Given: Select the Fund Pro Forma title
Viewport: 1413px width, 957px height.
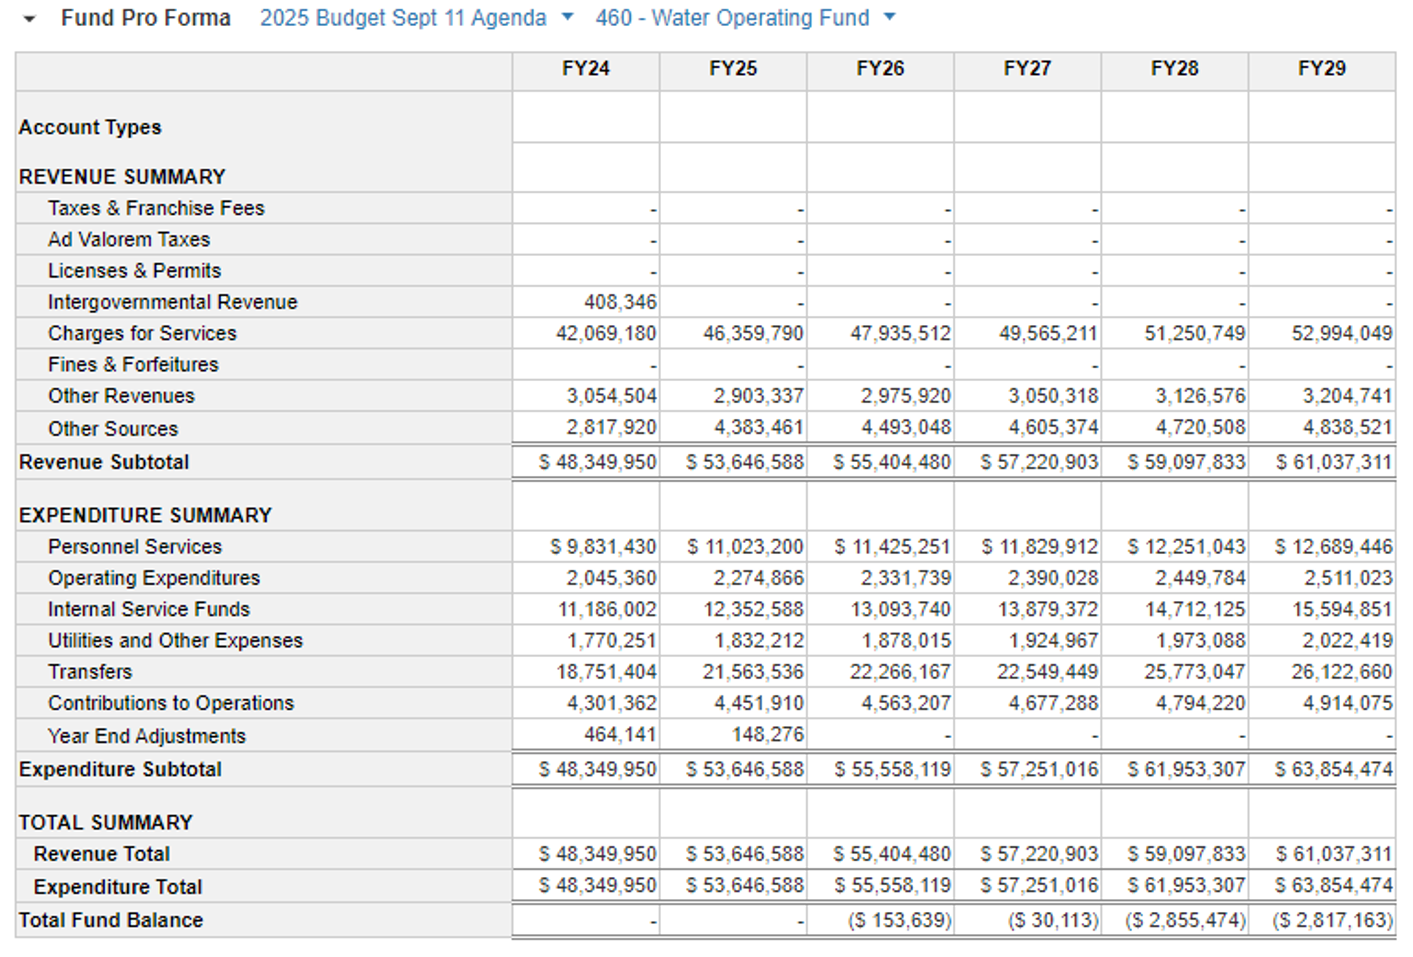Looking at the screenshot, I should pos(145,18).
